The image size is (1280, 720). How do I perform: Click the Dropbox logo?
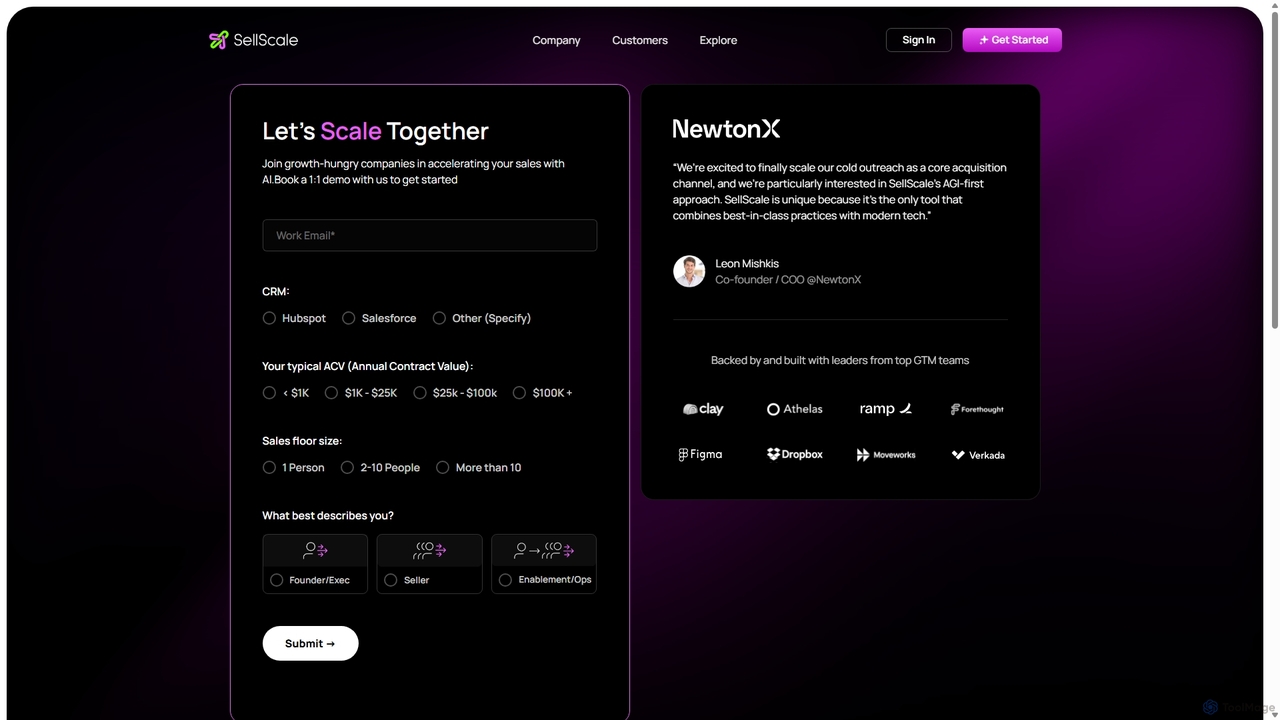pos(794,454)
